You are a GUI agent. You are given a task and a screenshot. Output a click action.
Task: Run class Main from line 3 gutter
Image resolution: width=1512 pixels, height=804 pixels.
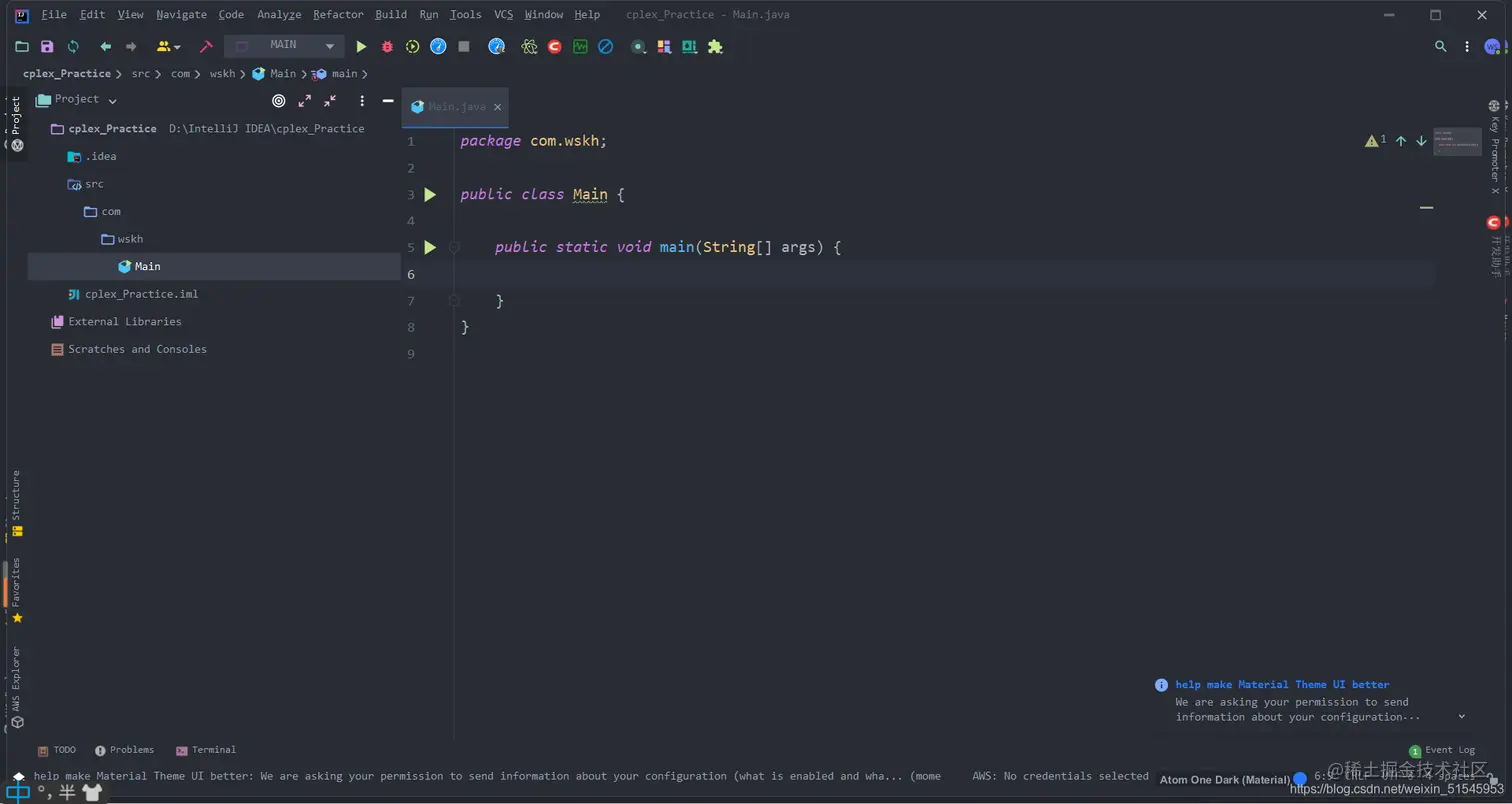coord(430,194)
